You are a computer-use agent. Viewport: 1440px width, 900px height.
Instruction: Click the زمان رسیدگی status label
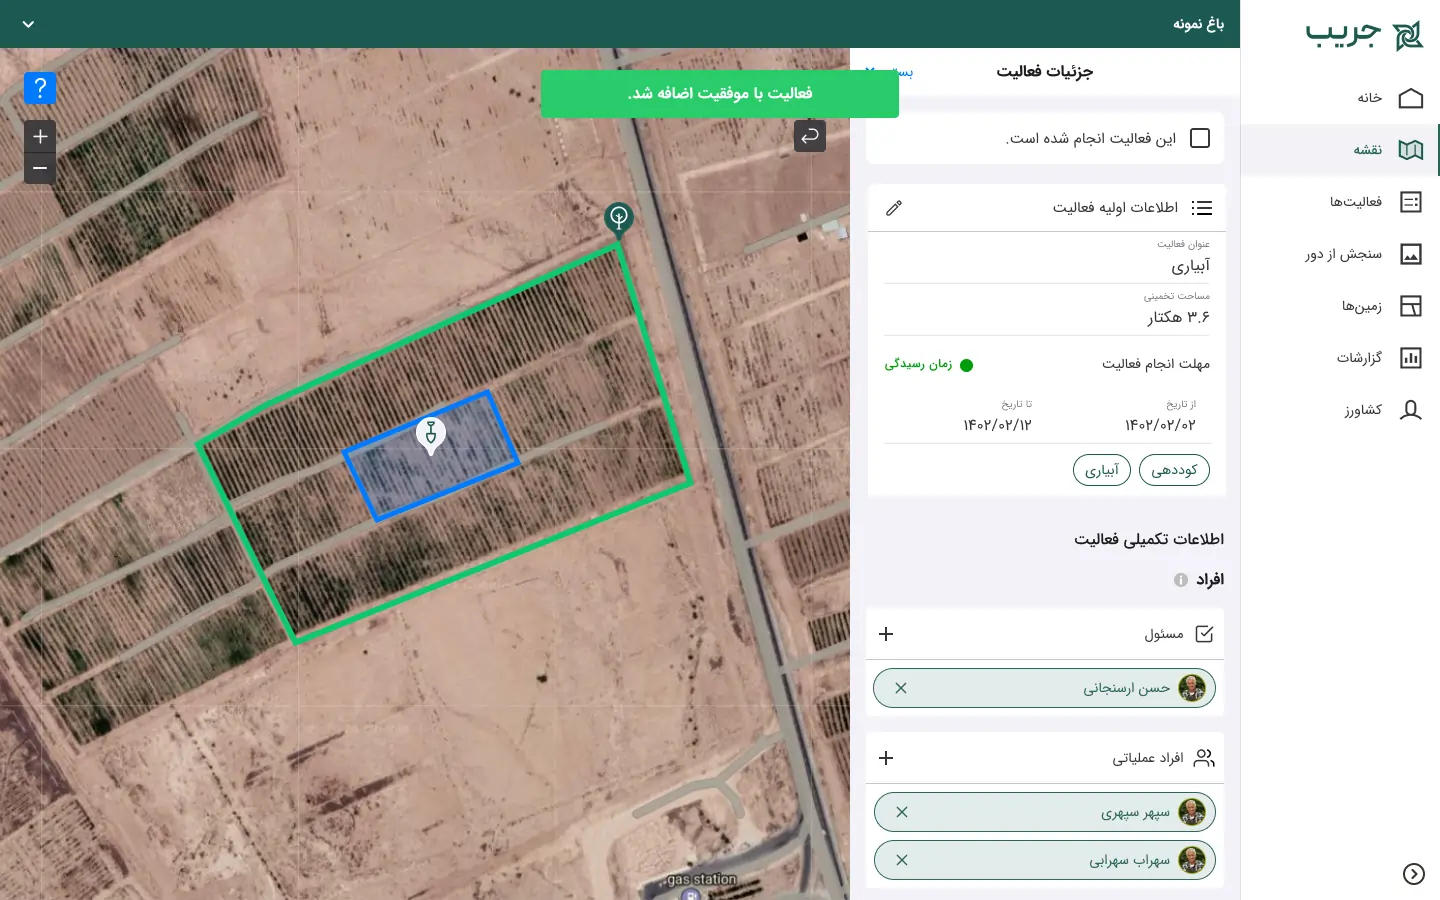point(918,364)
